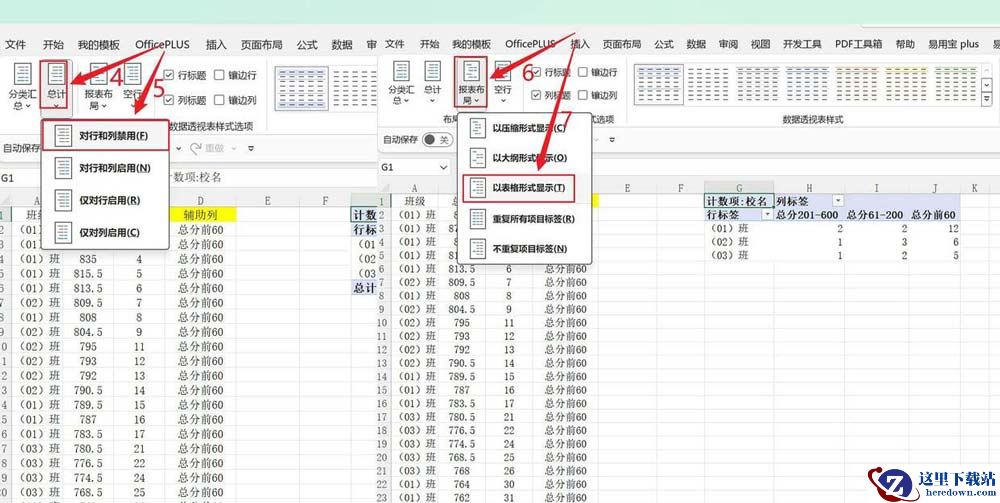Select 重复所有项目标签(R) option
The image size is (1000, 503).
(524, 219)
